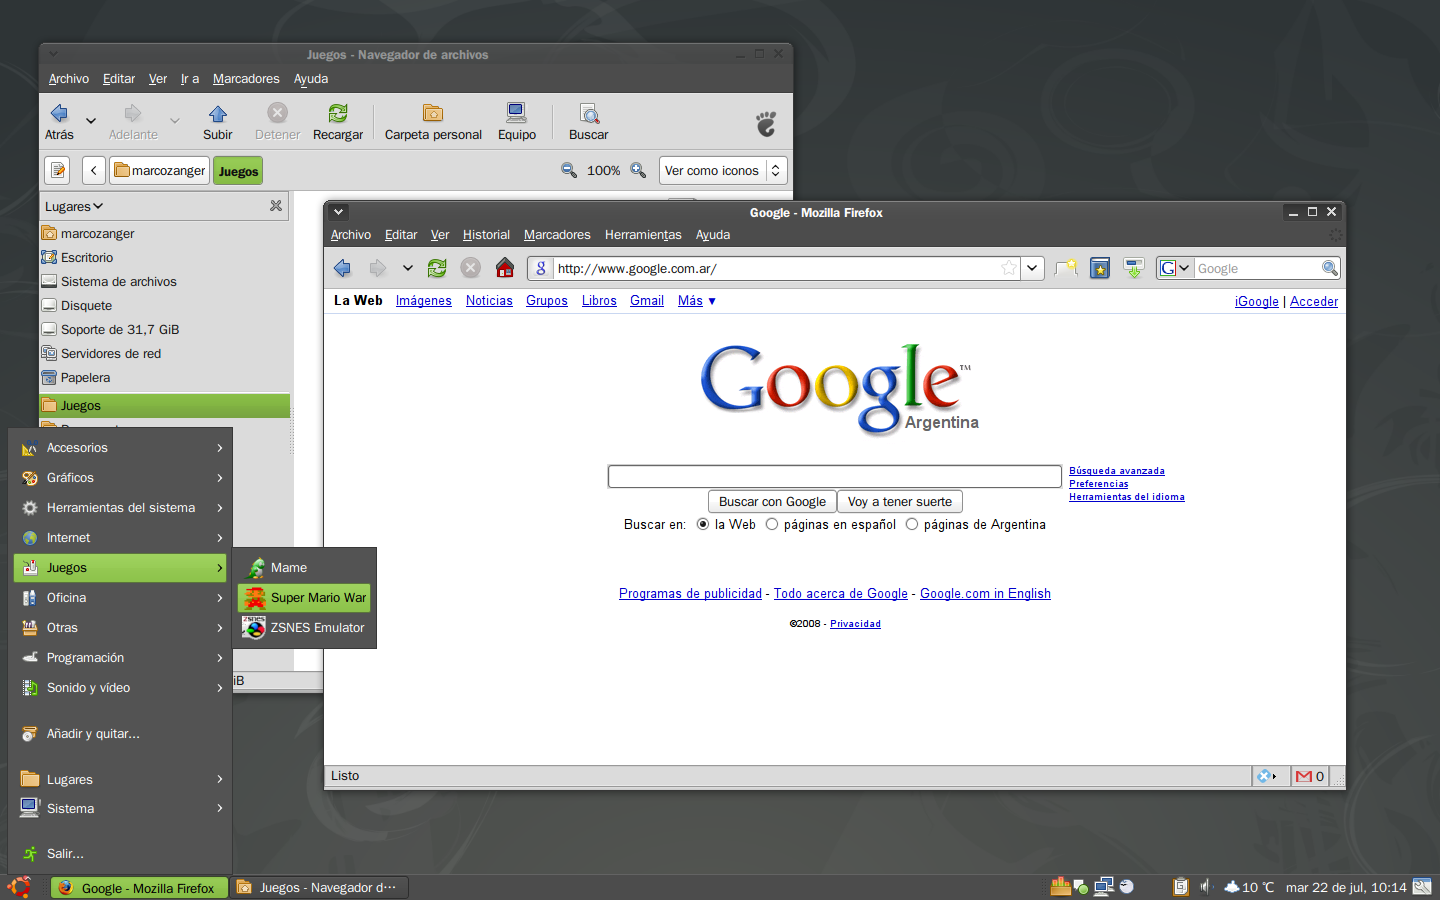Click Firefox back arrow button
The width and height of the screenshot is (1440, 900).
coord(342,268)
